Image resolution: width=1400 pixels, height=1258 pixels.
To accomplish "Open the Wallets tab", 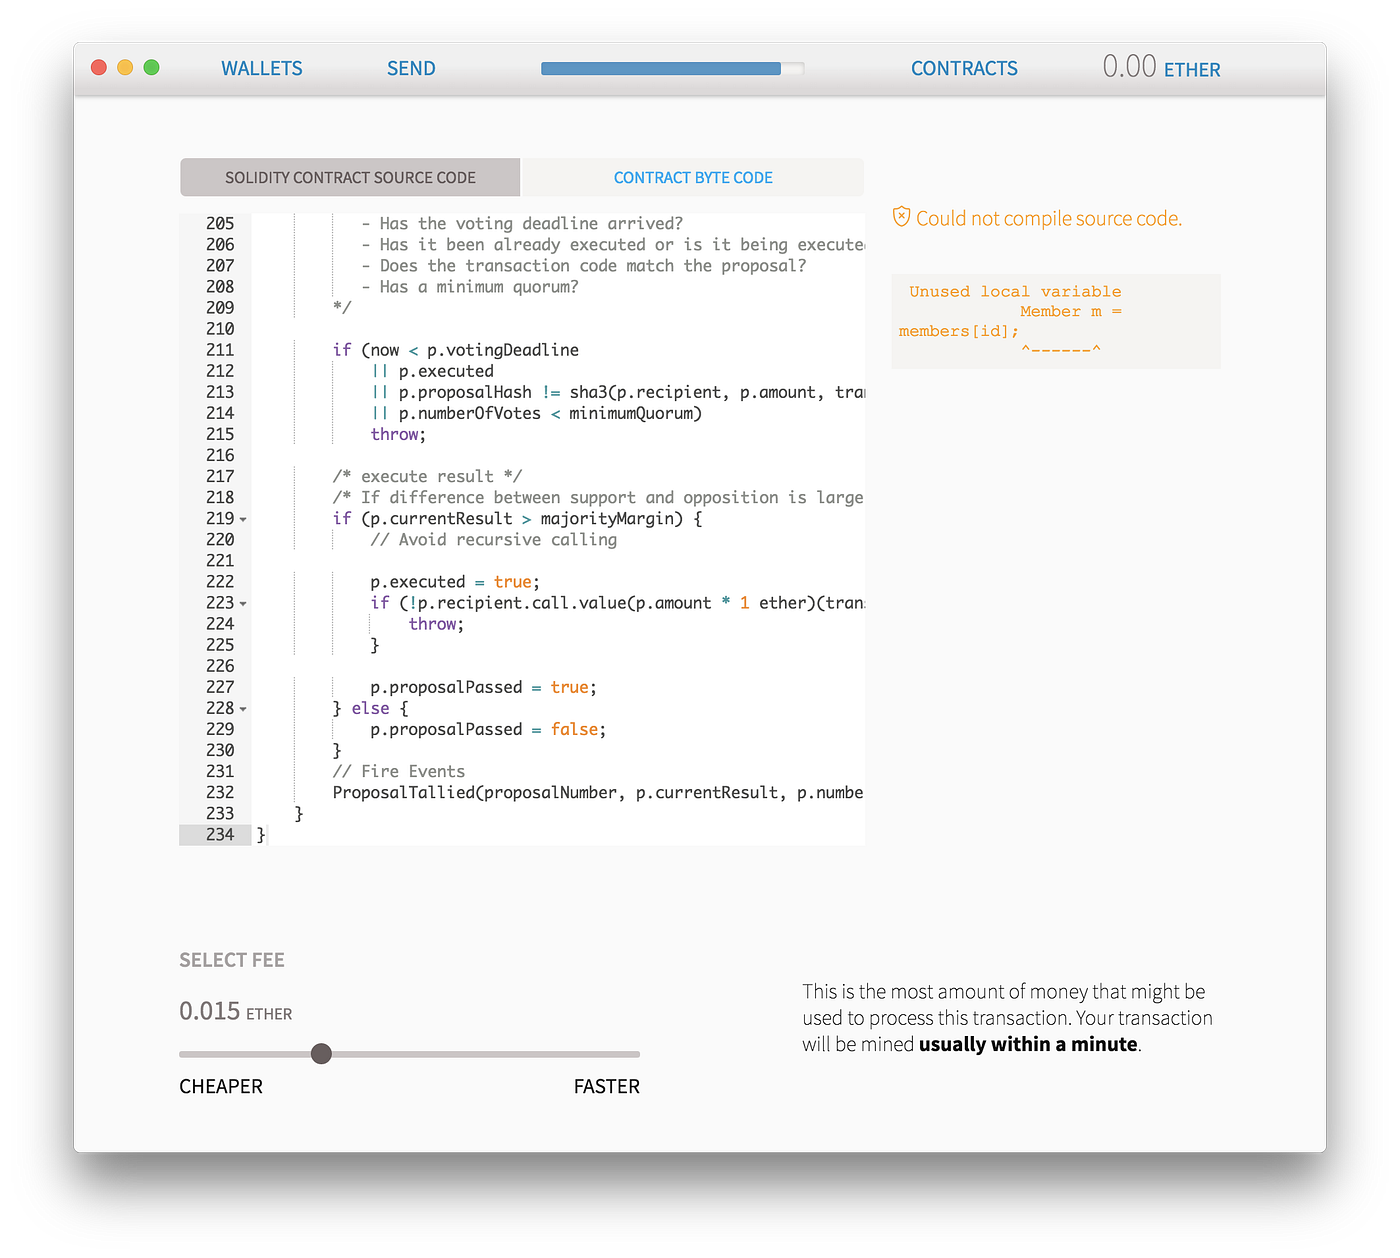I will click(x=262, y=68).
